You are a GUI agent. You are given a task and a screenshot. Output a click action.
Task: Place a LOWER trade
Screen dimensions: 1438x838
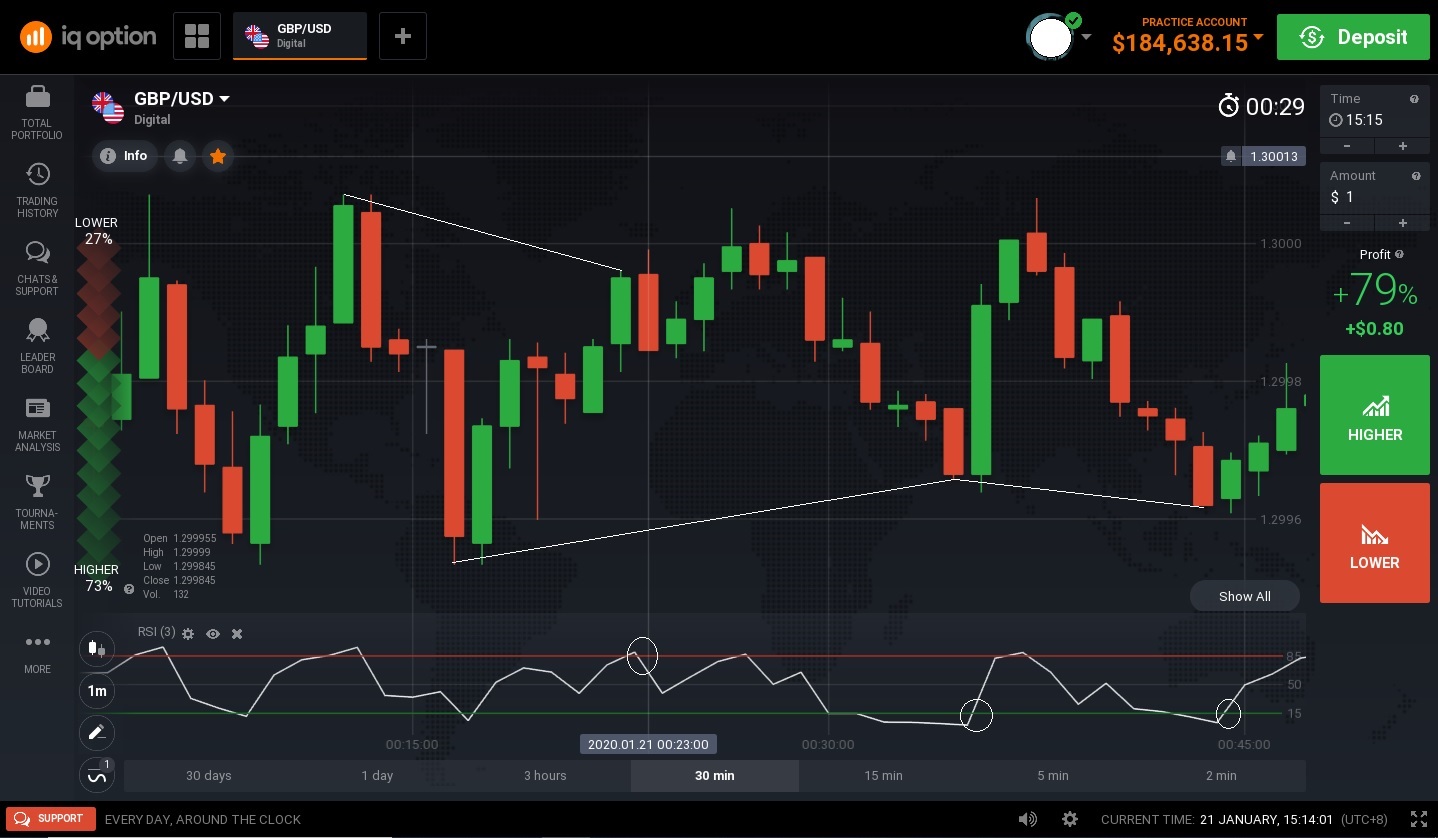pos(1375,543)
